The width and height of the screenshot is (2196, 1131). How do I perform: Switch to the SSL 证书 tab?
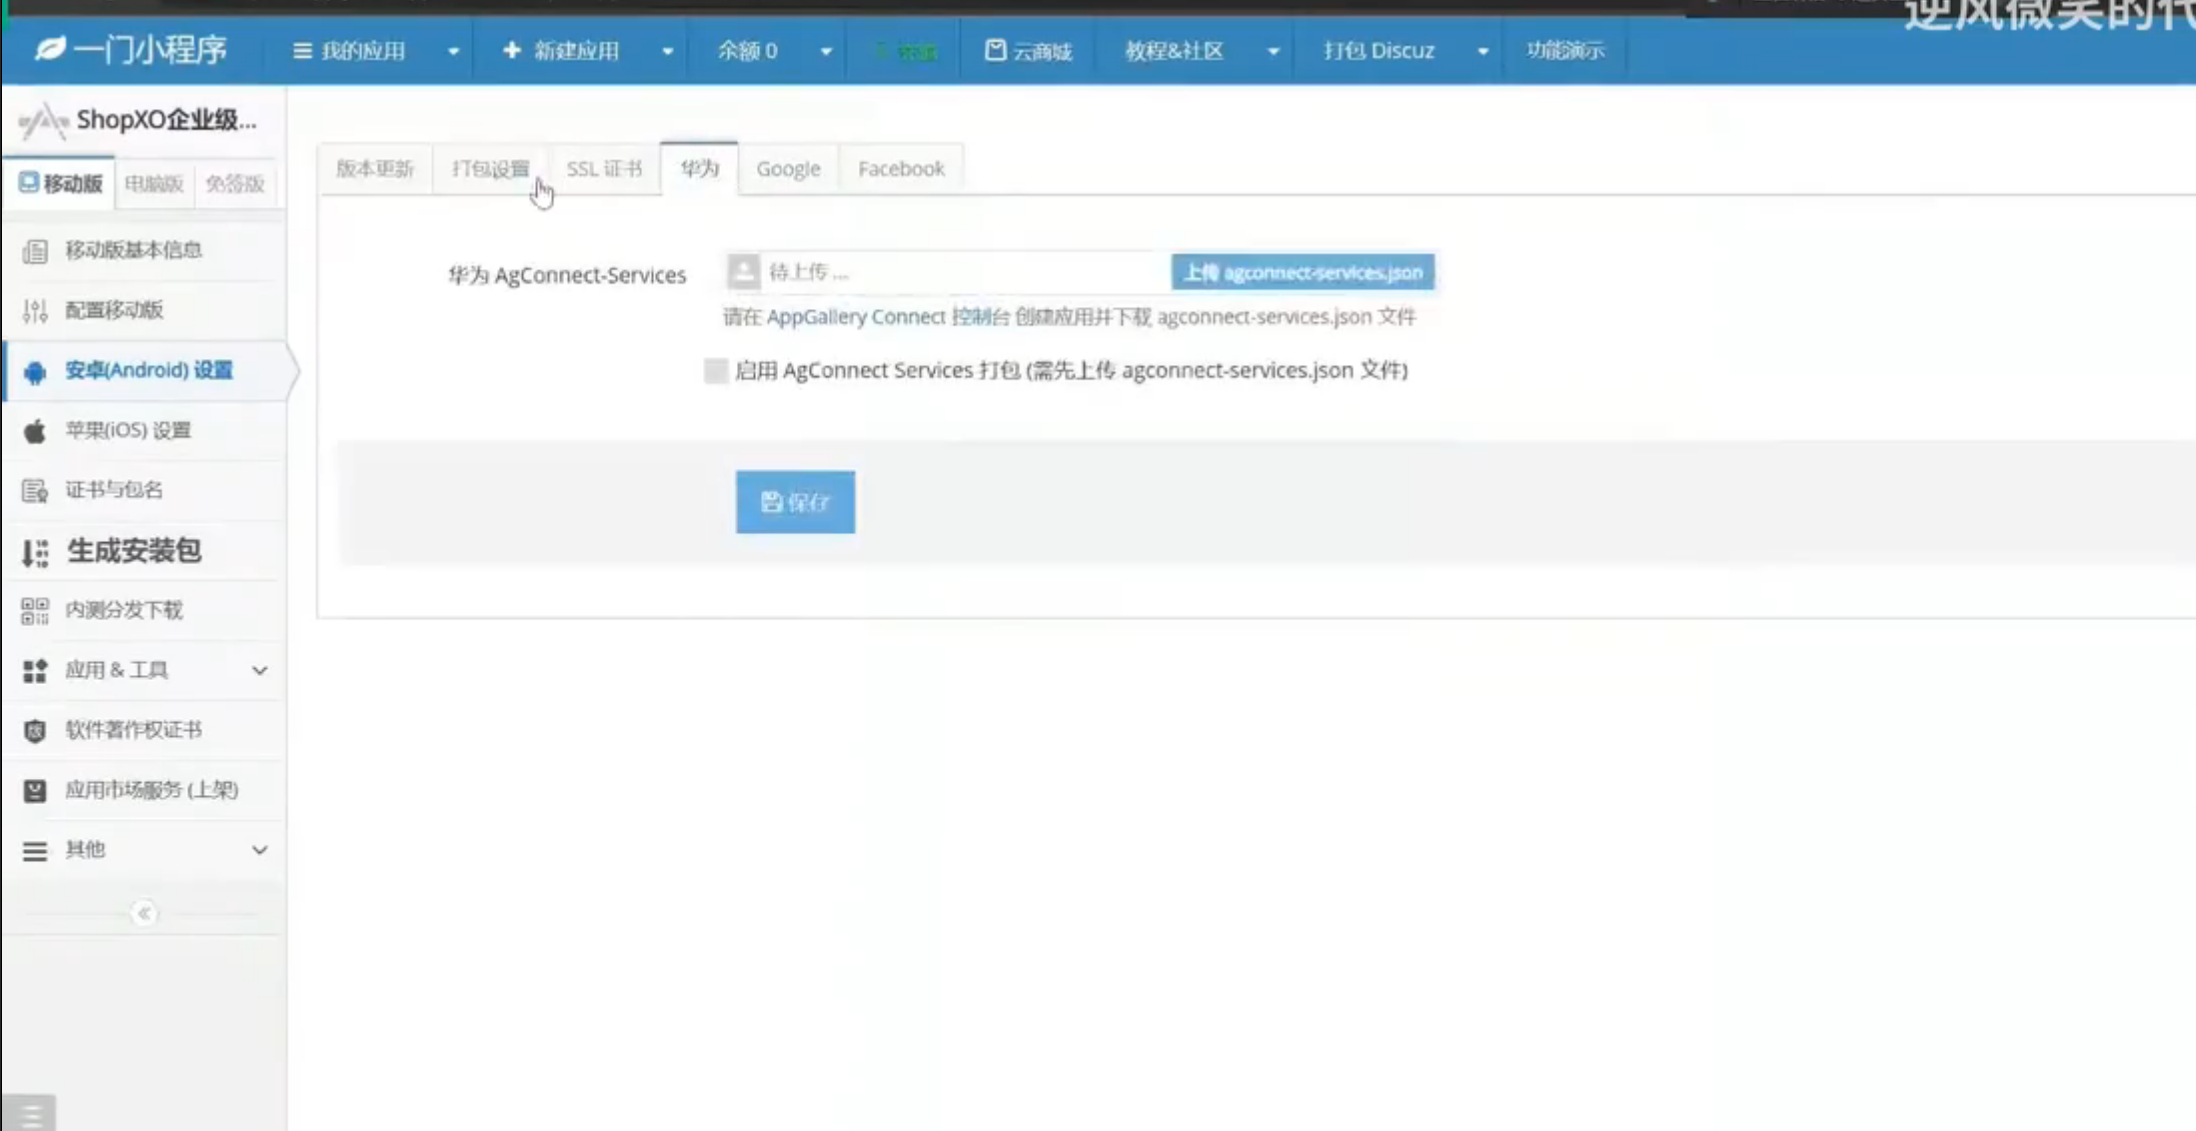click(604, 169)
